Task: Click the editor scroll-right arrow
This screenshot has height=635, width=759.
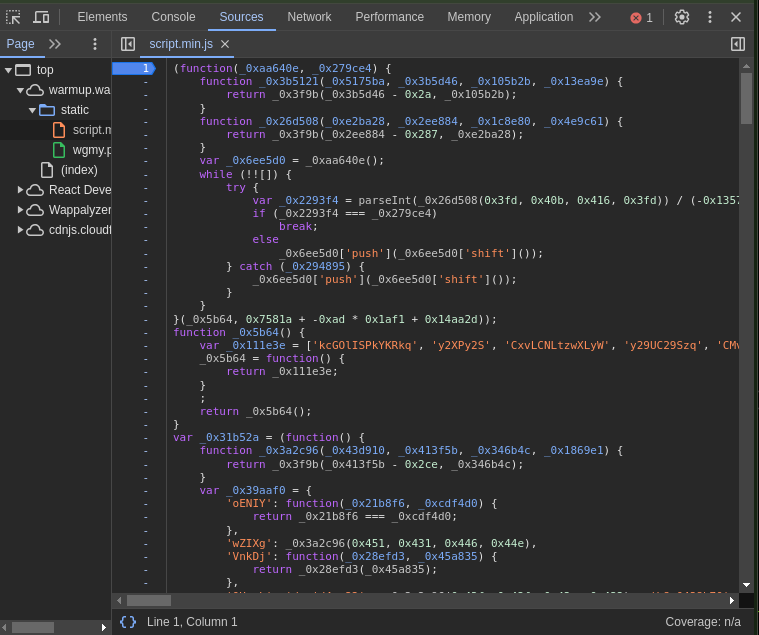Action: [732, 601]
